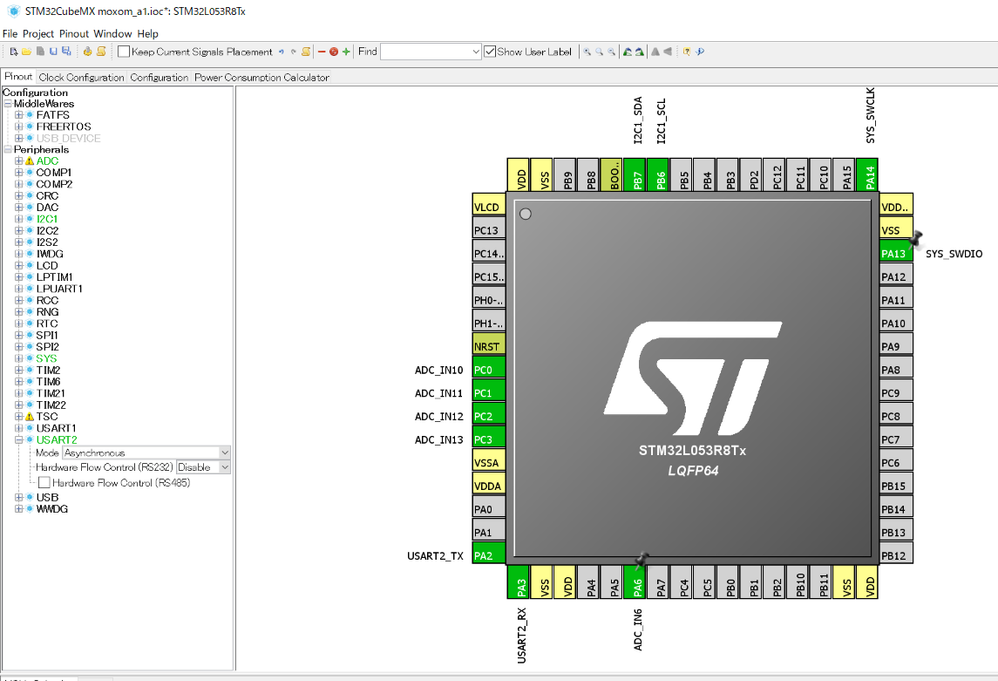The height and width of the screenshot is (681, 998).
Task: Click the upward gray triangle flip icon
Action: coord(655,52)
